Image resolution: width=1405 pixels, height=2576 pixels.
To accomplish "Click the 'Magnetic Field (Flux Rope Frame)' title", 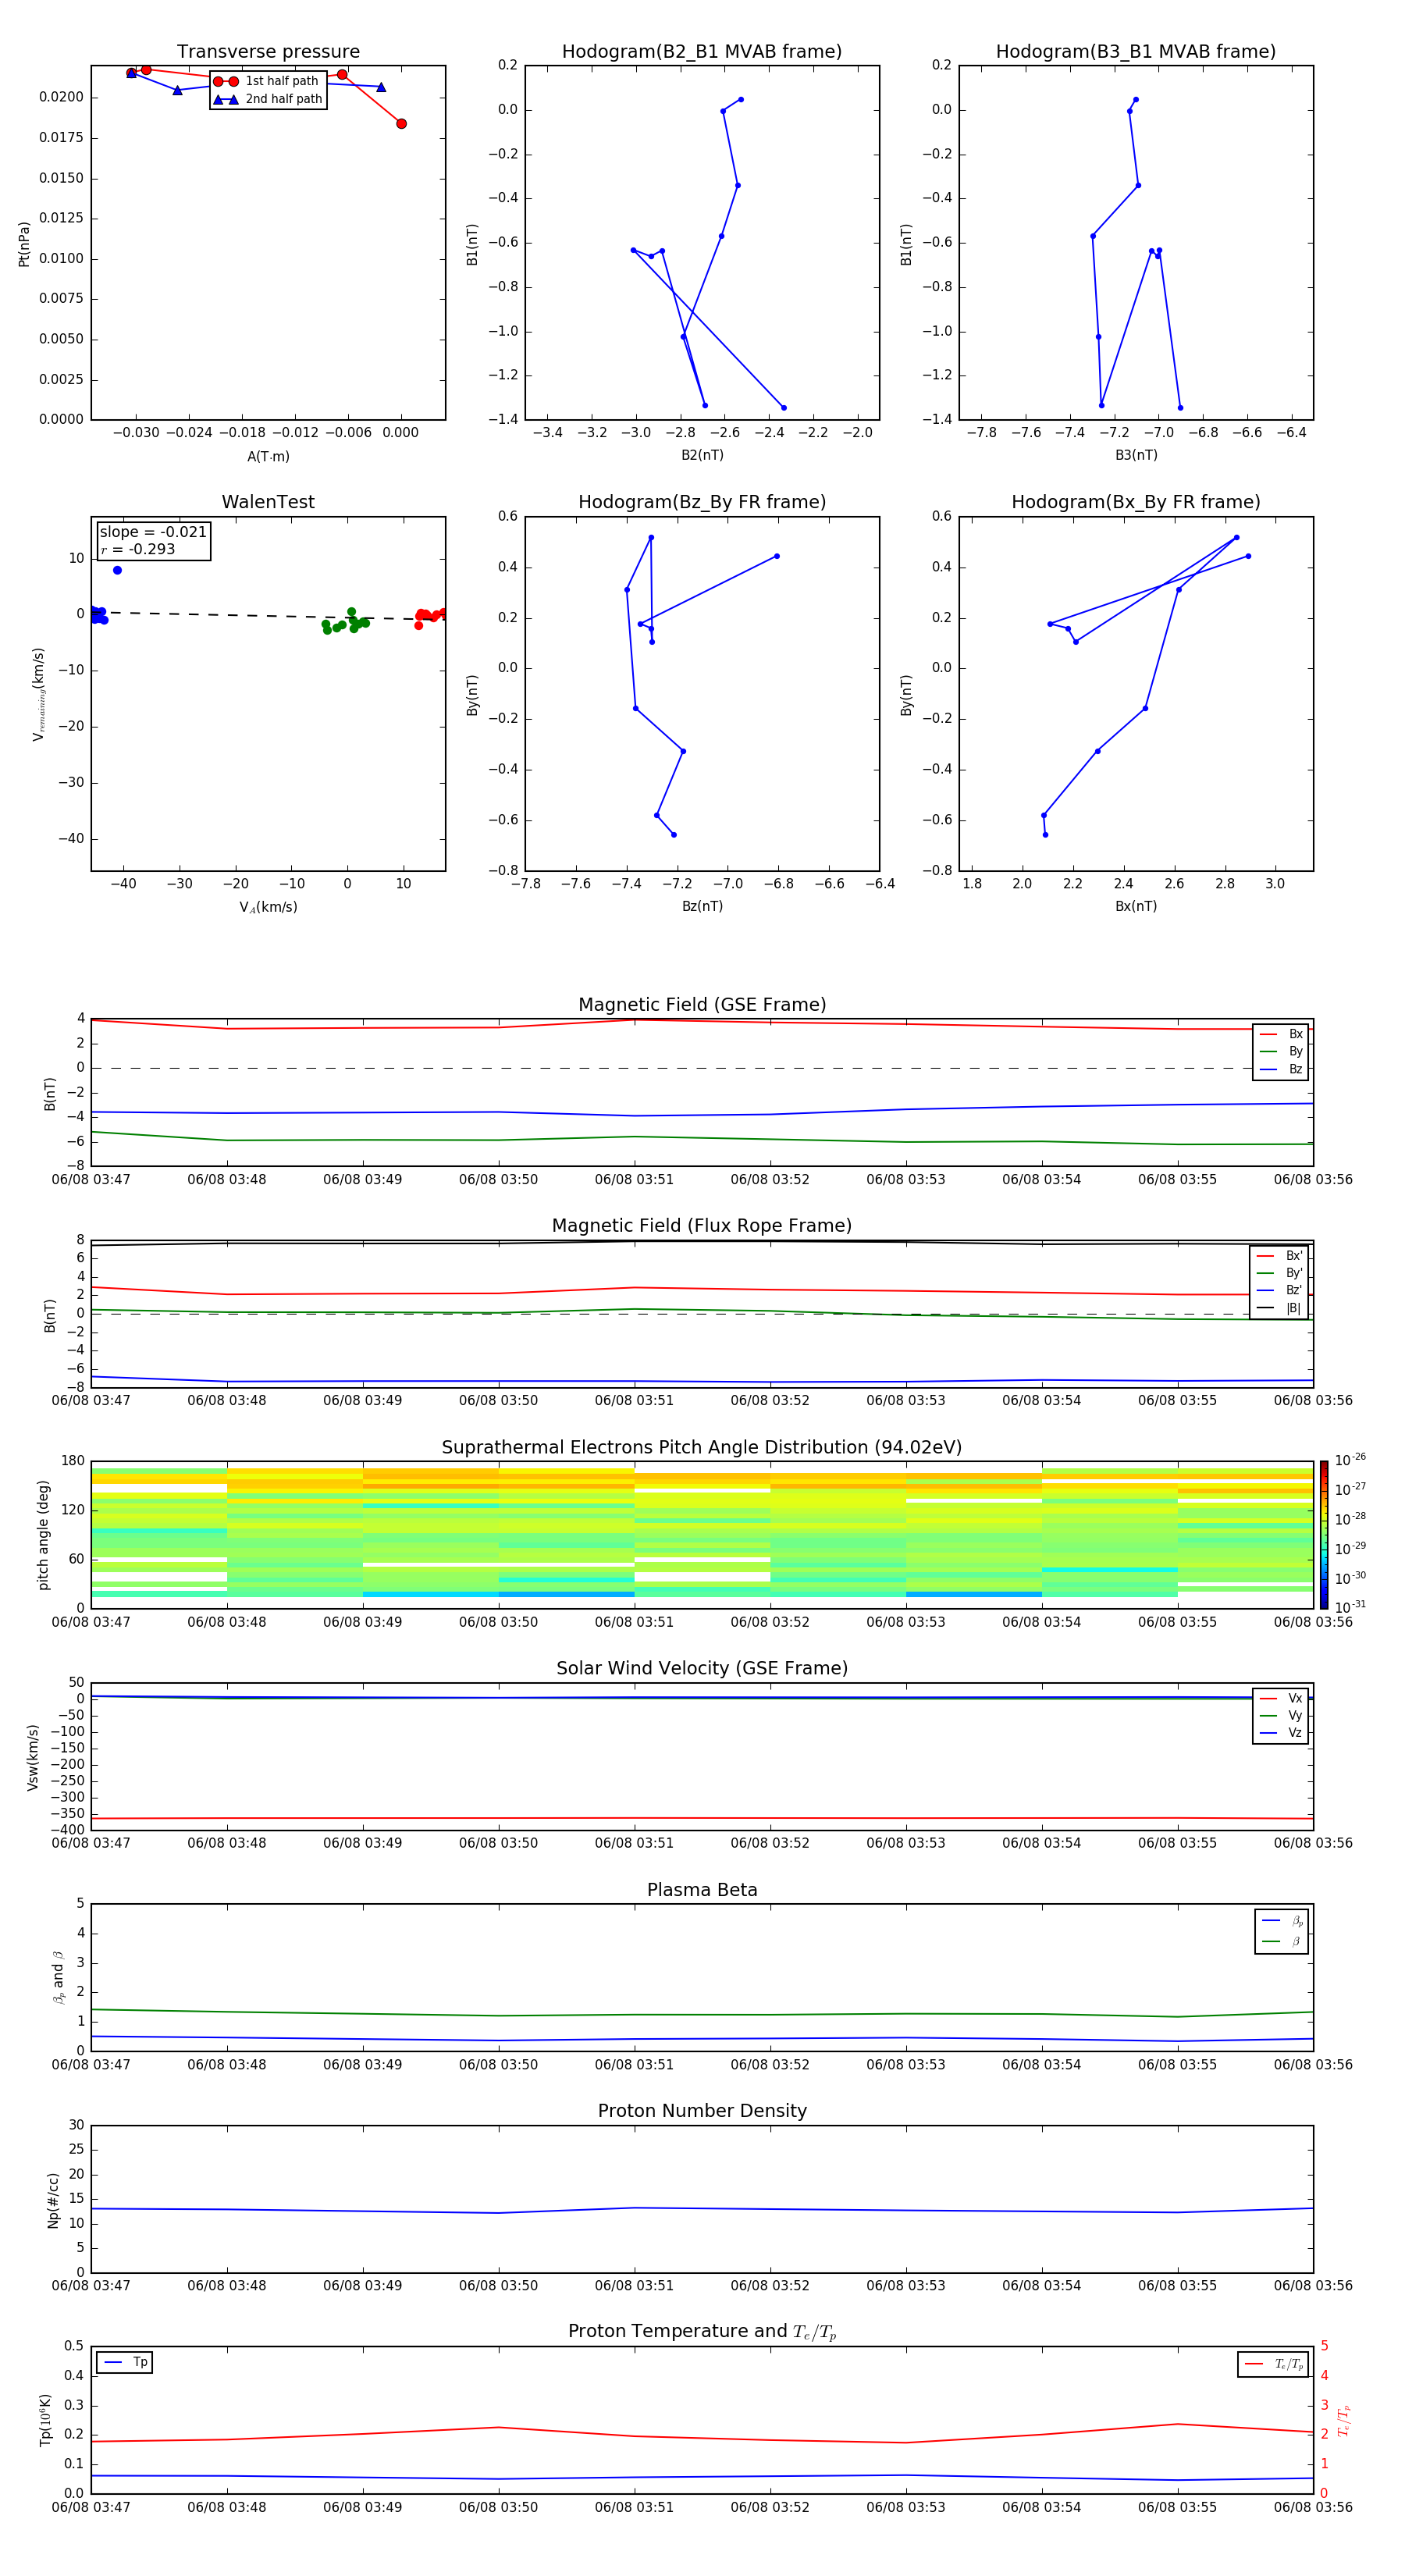I will pos(702,1226).
